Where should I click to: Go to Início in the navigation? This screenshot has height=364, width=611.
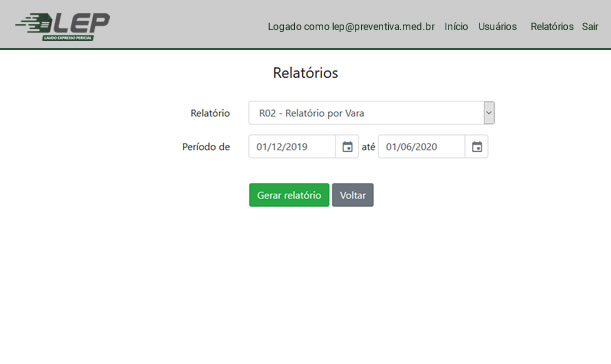456,27
